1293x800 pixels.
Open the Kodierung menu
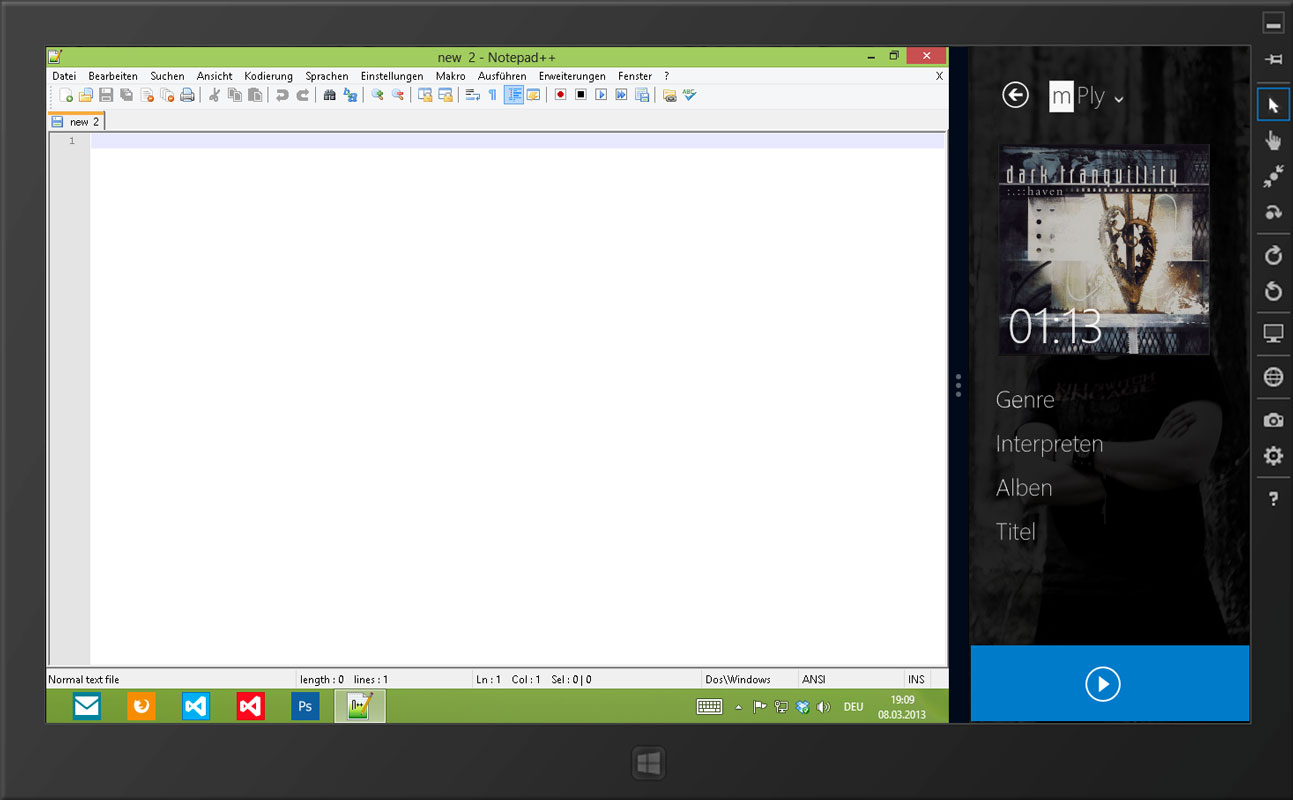coord(268,76)
